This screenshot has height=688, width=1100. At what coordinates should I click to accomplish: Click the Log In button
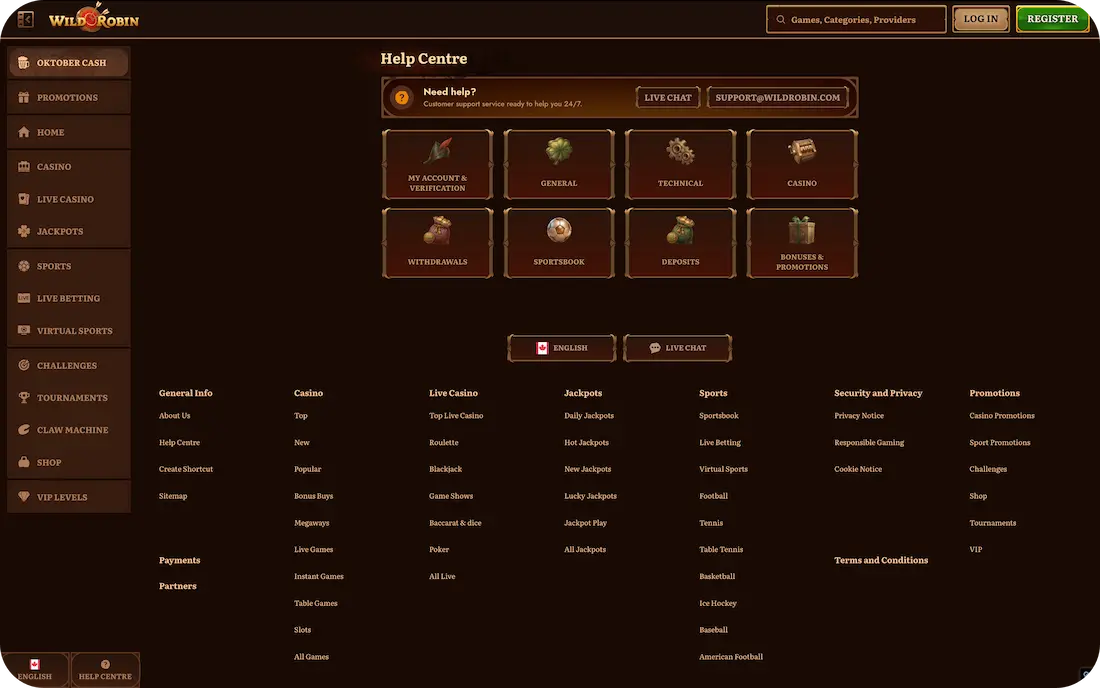tap(980, 19)
